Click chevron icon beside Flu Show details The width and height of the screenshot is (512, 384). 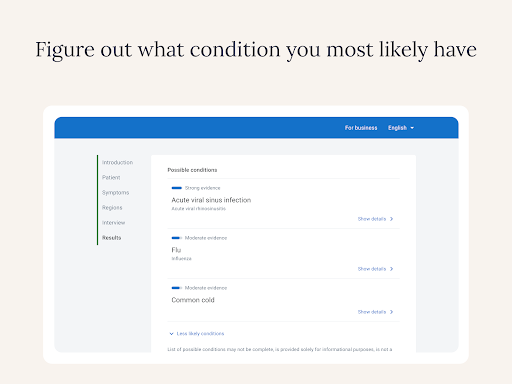click(392, 269)
